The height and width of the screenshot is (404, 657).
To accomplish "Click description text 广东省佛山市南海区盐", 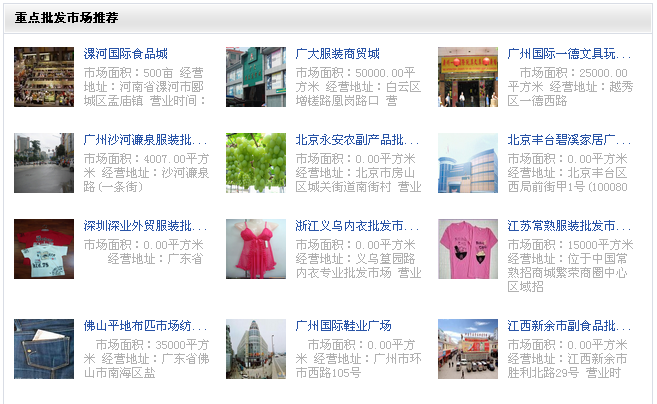I will point(146,366).
